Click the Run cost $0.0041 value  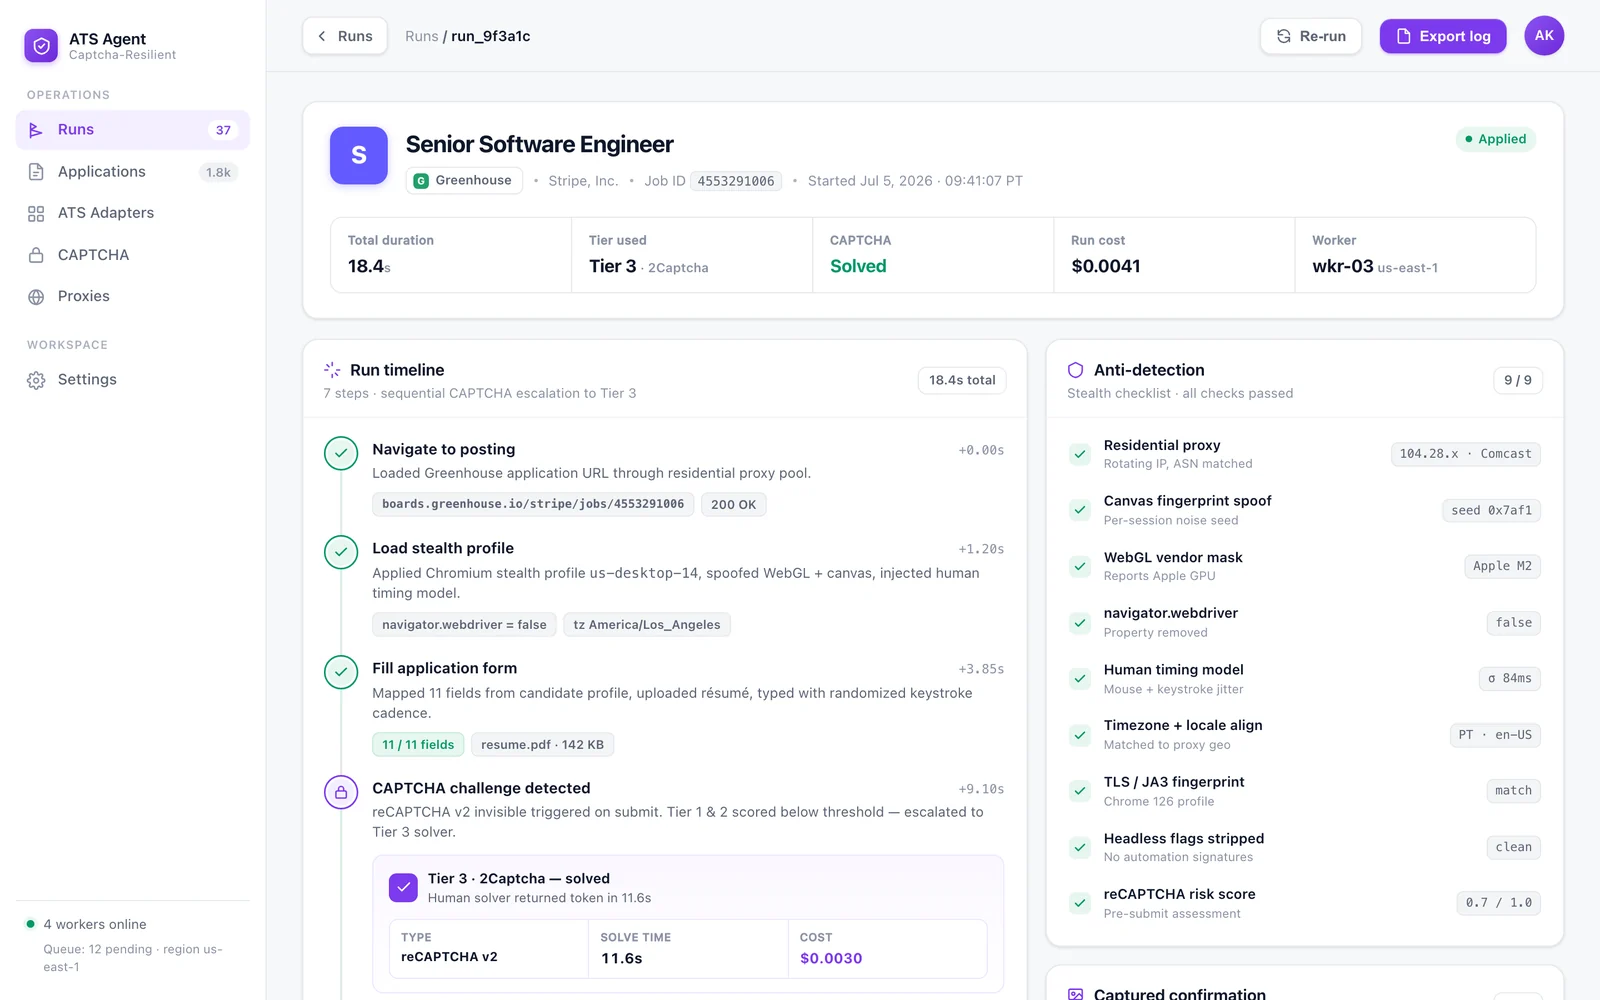[x=1106, y=266]
